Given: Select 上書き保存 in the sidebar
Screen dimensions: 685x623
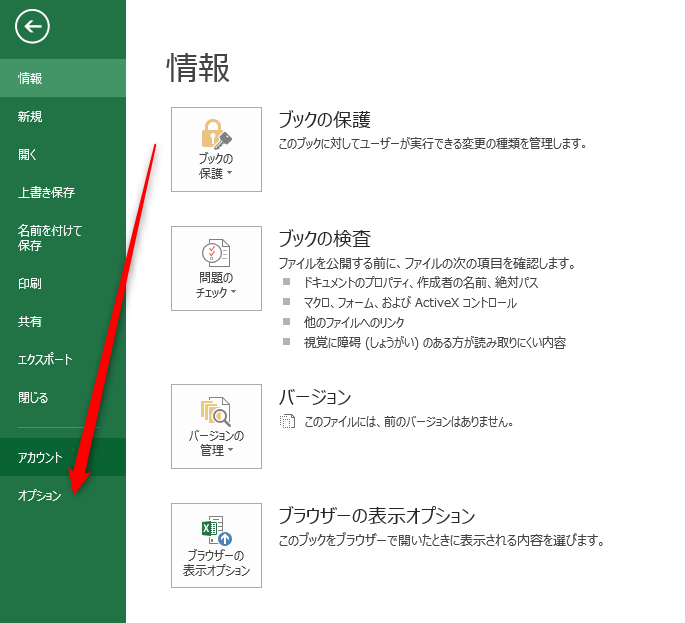Looking at the screenshot, I should coord(63,192).
